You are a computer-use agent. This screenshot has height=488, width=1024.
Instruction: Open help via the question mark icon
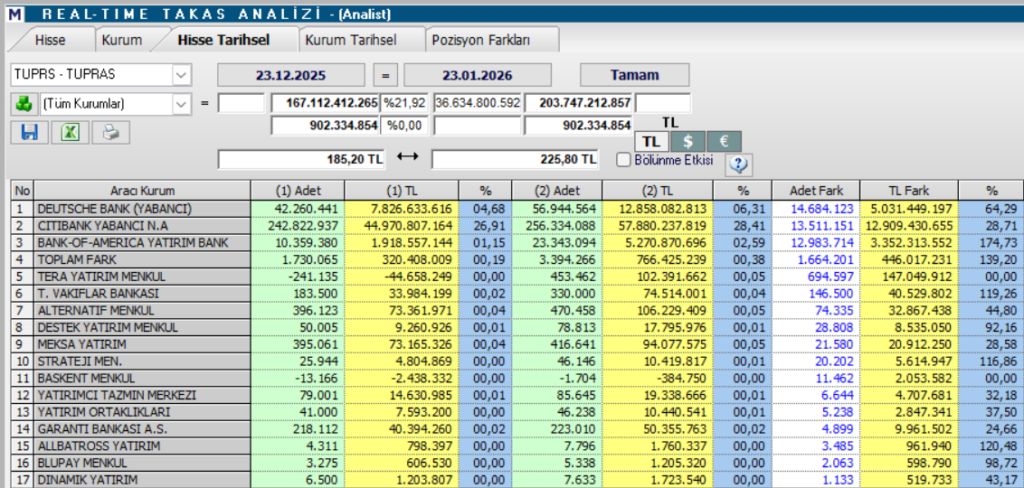[x=740, y=164]
